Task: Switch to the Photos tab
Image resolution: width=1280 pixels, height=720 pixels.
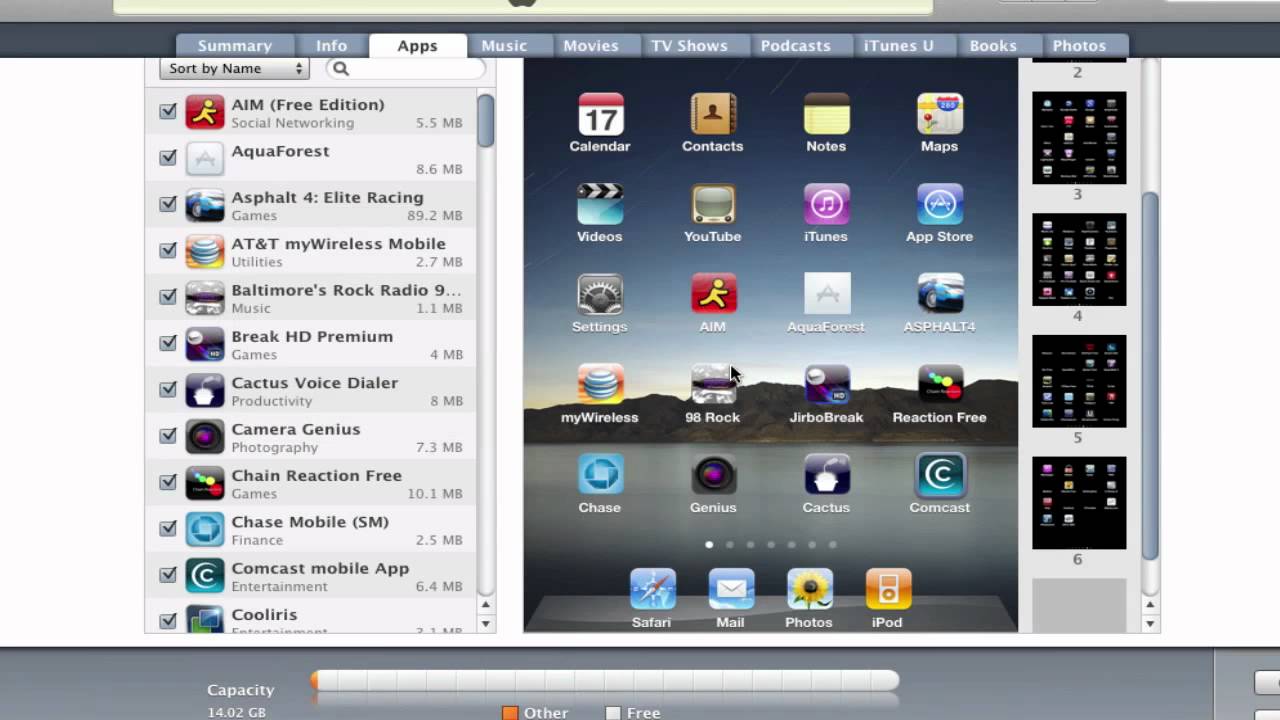Action: click(1080, 46)
